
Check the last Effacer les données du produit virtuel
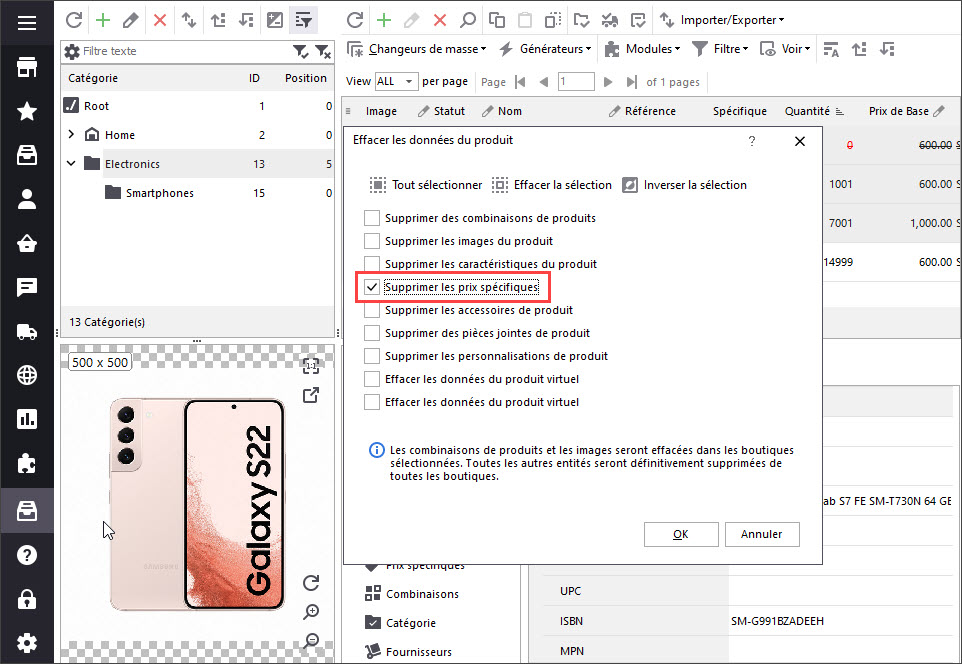coord(372,402)
